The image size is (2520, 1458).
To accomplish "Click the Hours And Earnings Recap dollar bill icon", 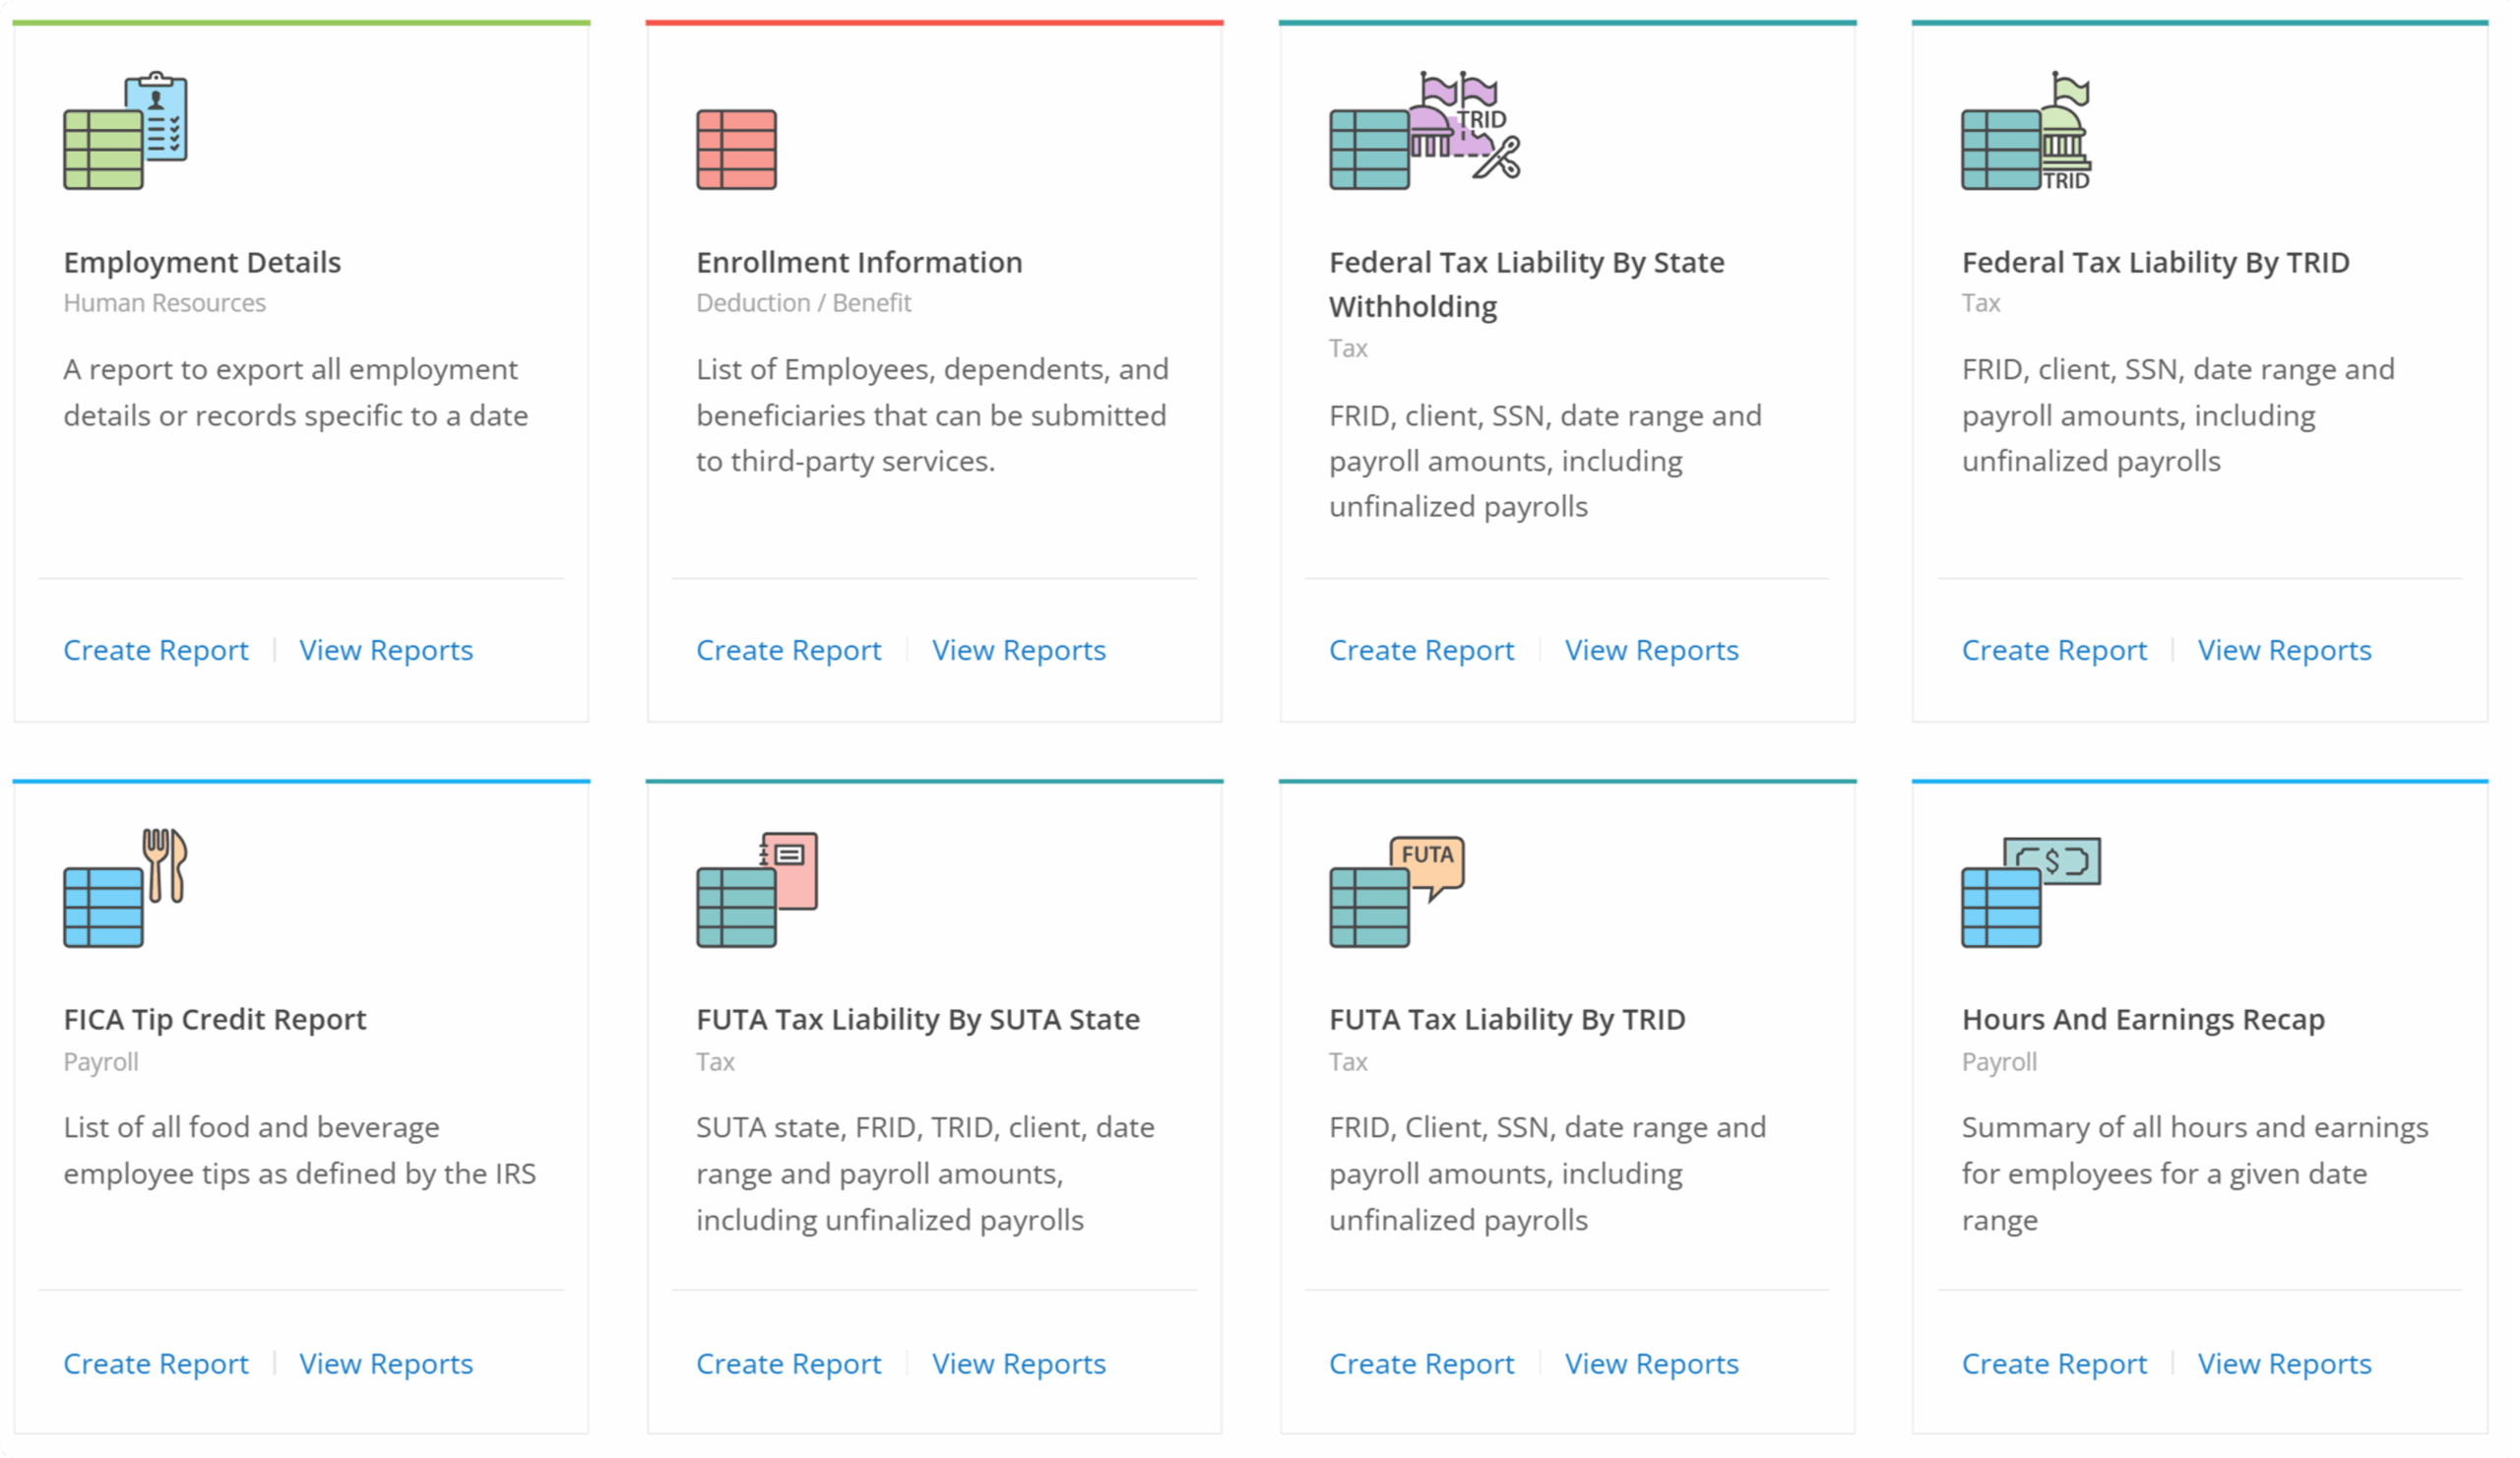I will [x=2030, y=891].
